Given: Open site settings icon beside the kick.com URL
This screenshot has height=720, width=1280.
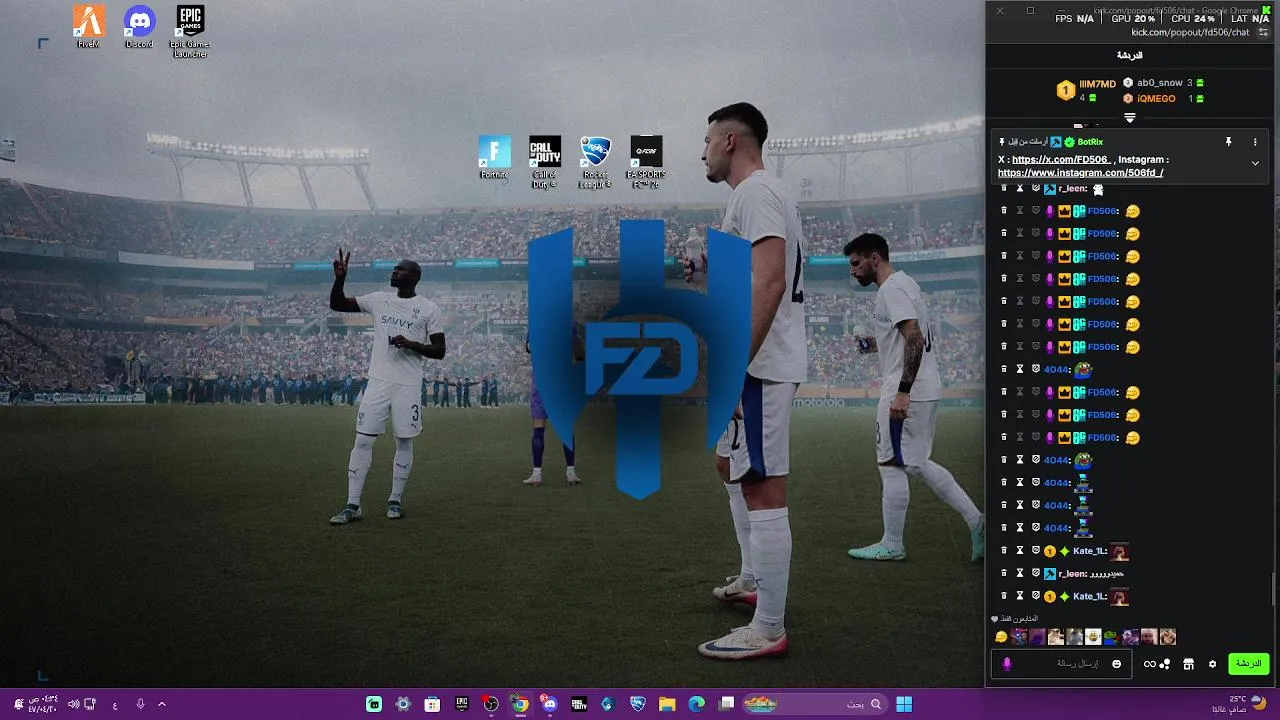Looking at the screenshot, I should coord(1263,32).
